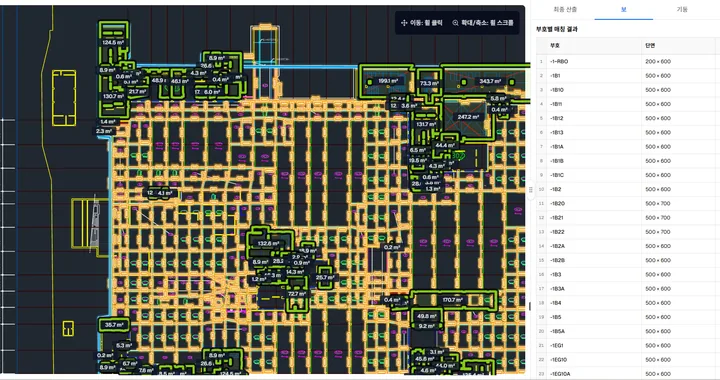
Task: Select the cell reading exactly -1EG10
Action: pyautogui.click(x=593, y=360)
